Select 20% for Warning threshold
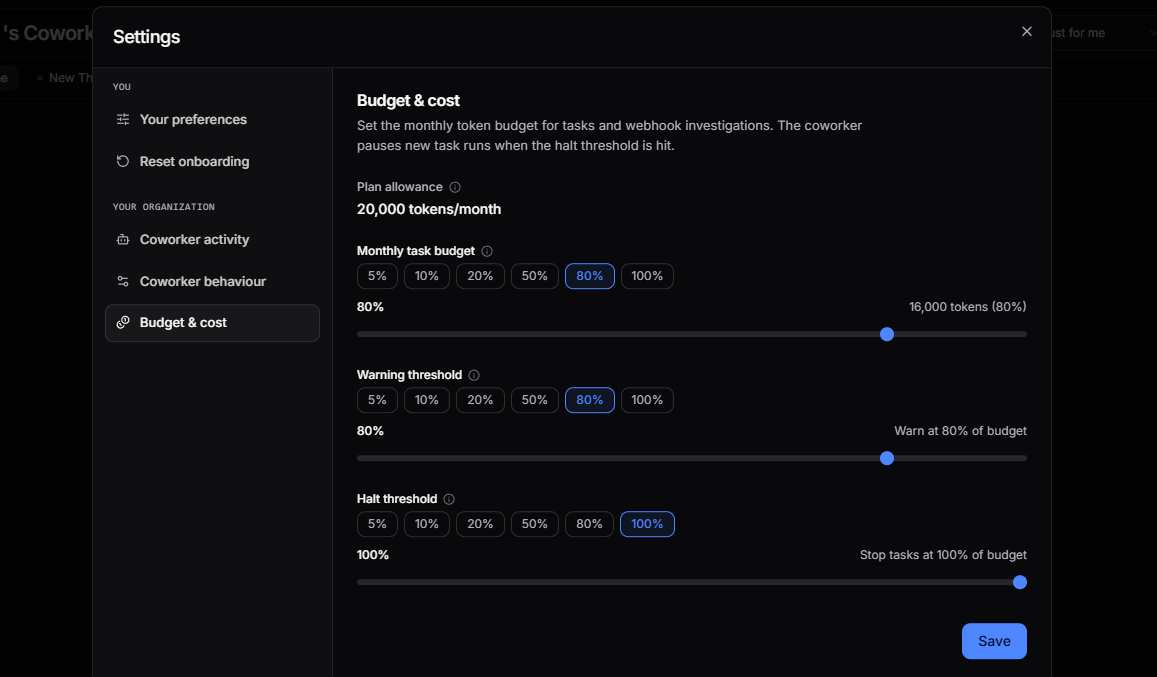1157x677 pixels. click(480, 400)
